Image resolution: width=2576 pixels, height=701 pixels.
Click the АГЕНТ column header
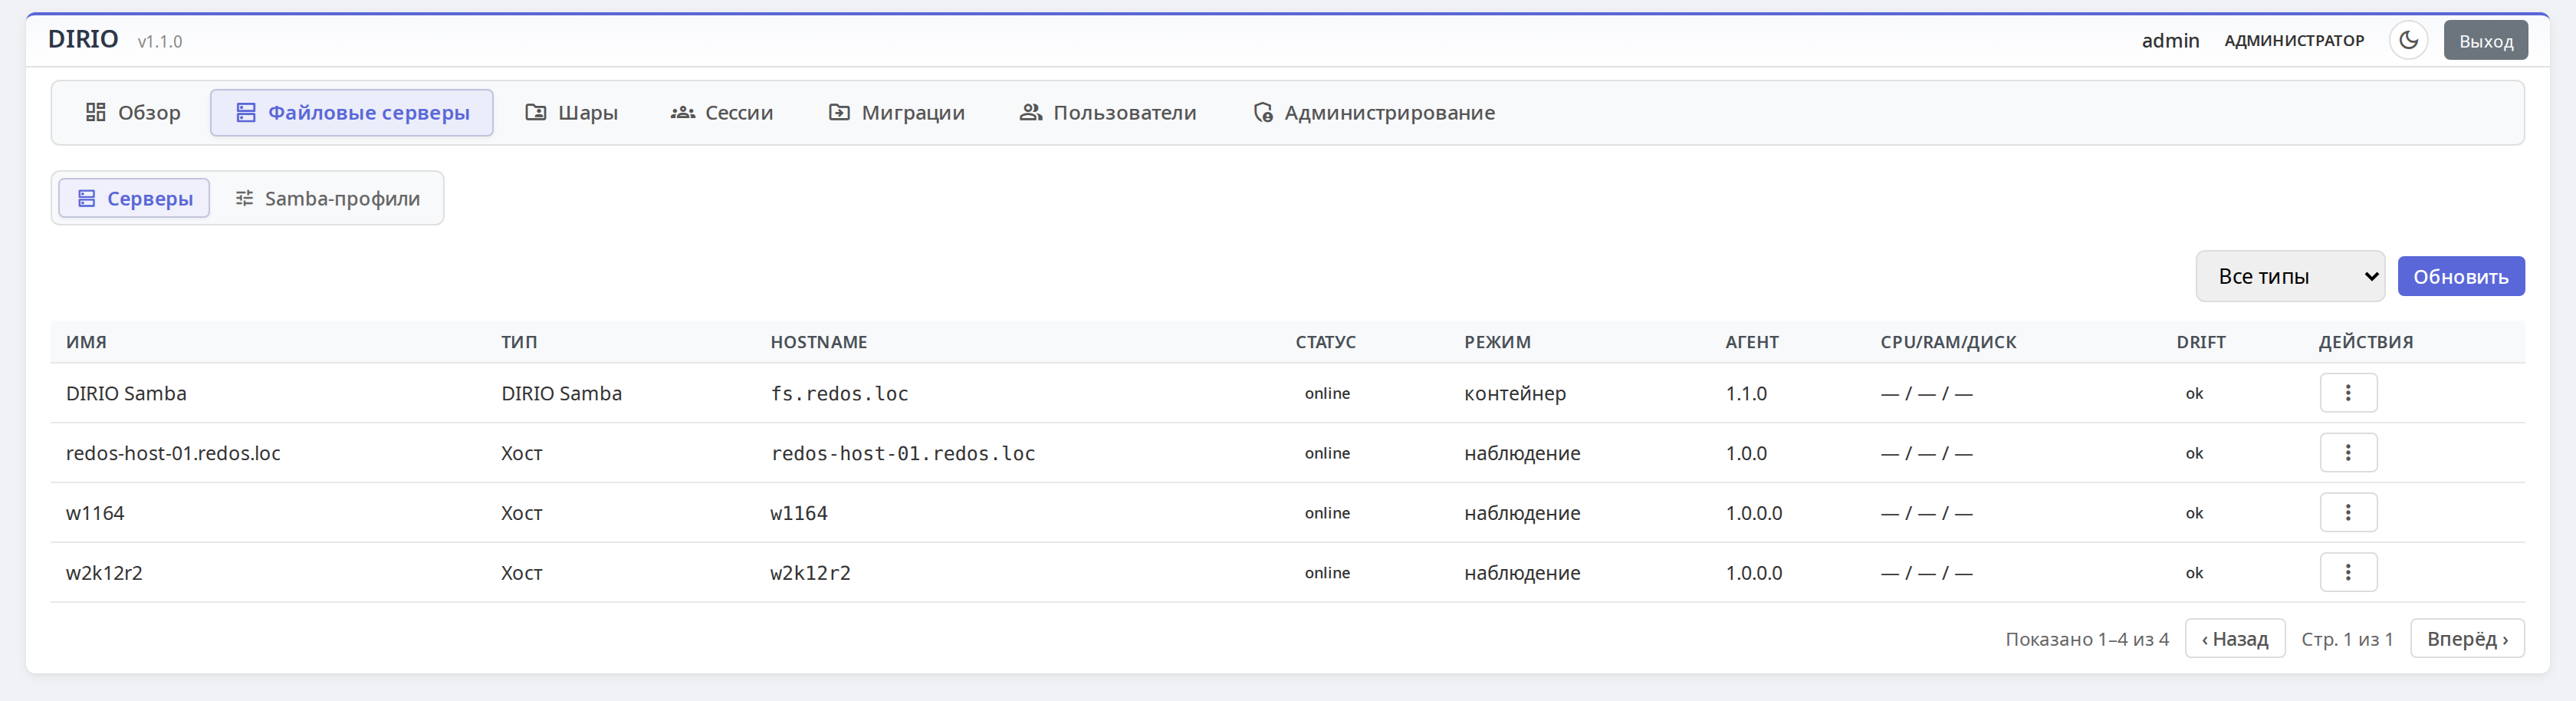click(x=1752, y=342)
